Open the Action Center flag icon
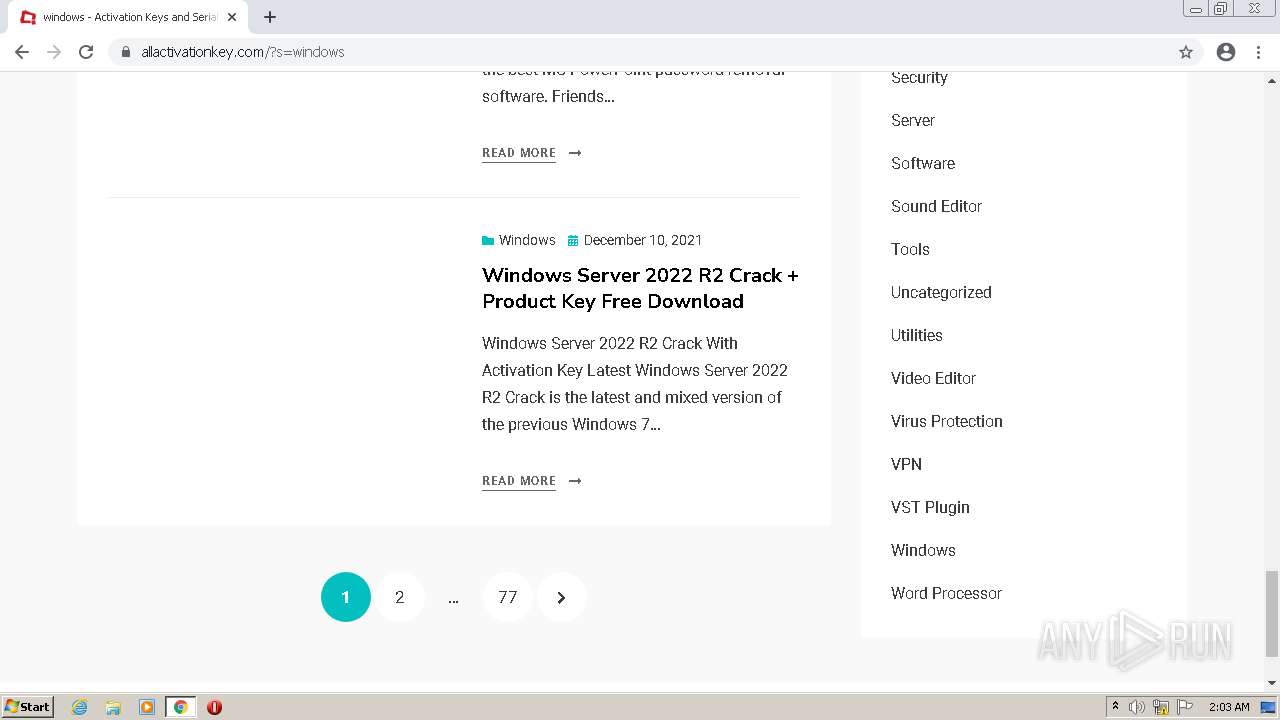The image size is (1280, 720). click(x=1185, y=707)
